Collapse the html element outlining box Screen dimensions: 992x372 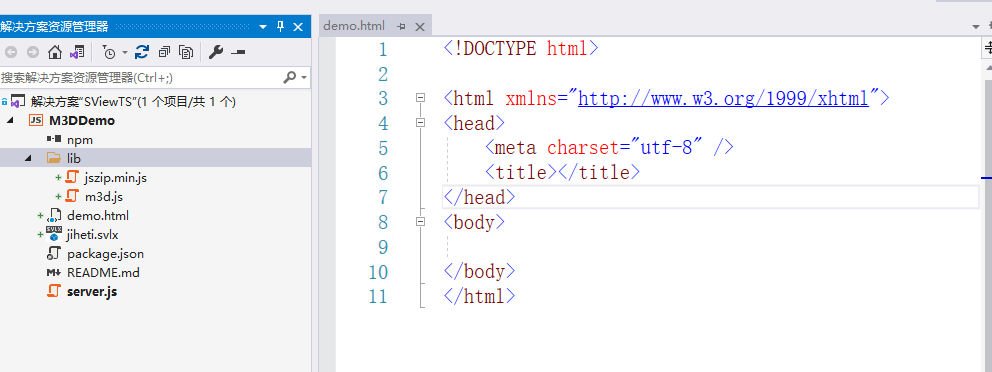[x=420, y=97]
